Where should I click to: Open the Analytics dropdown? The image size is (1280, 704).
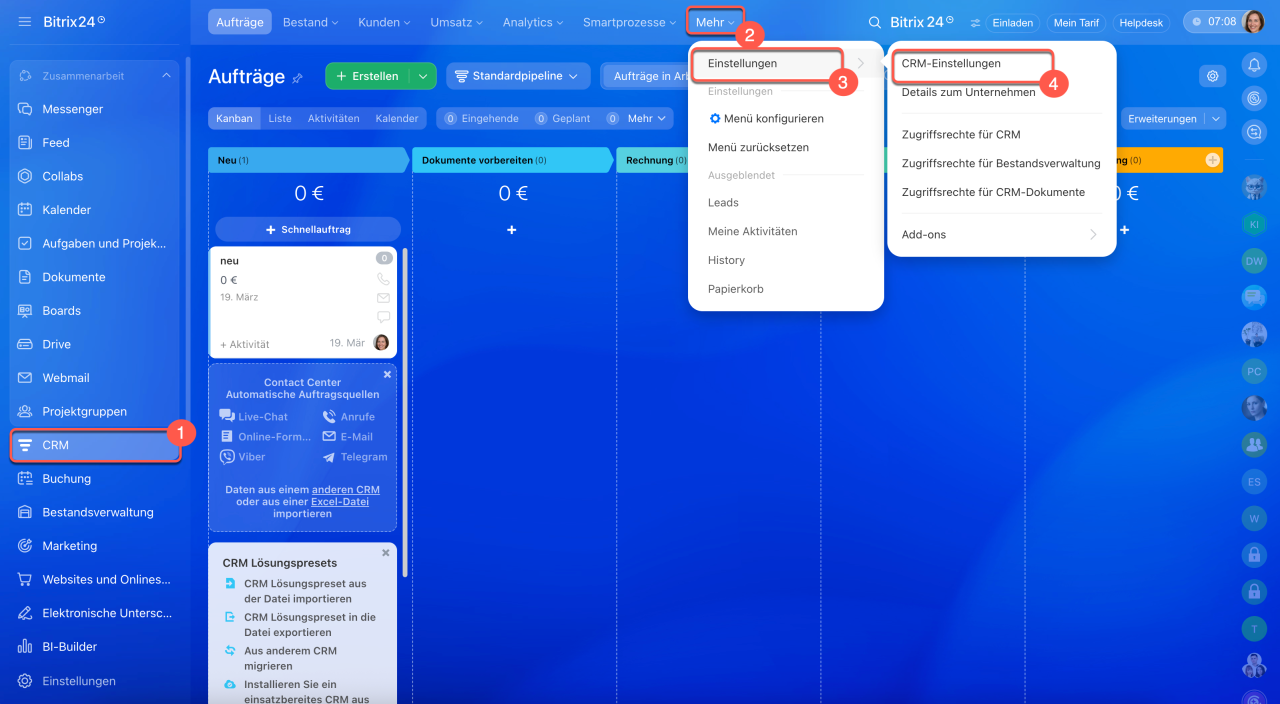(534, 22)
